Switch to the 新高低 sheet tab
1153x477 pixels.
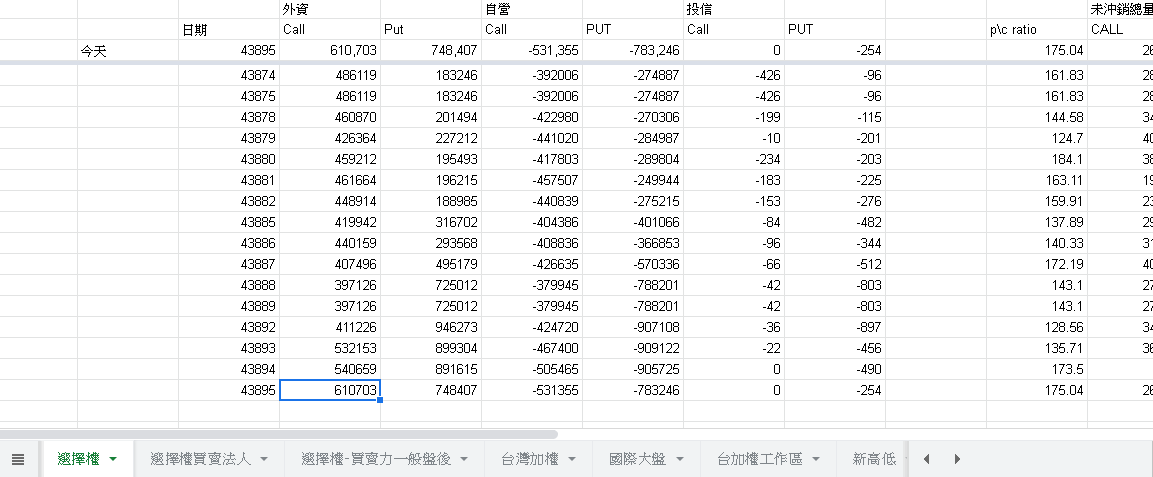coord(874,459)
